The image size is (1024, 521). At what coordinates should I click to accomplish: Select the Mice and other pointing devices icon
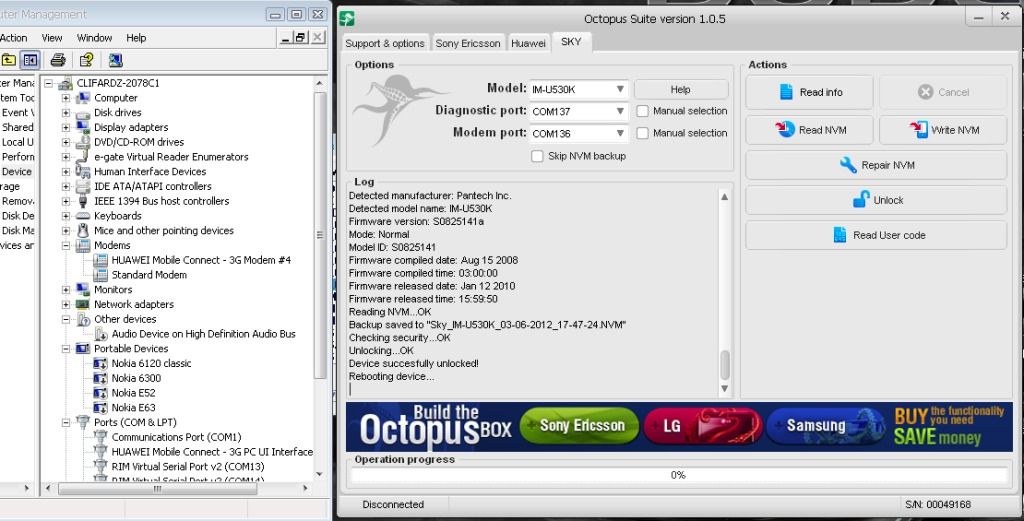(83, 230)
